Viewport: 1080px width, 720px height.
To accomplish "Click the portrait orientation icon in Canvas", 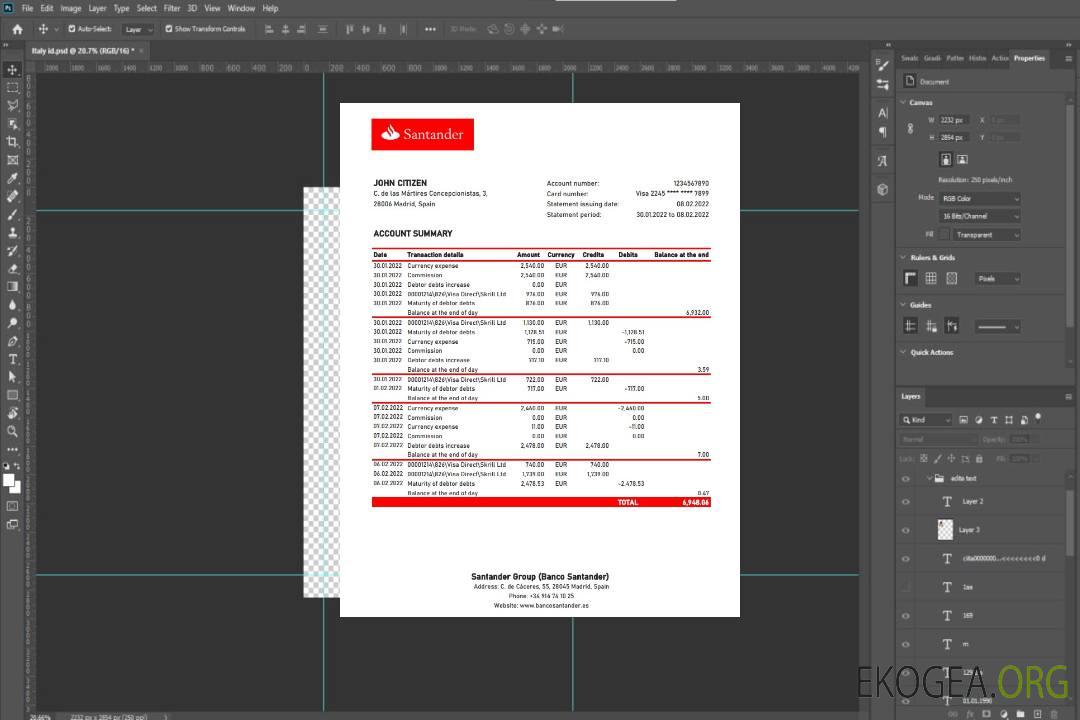I will pyautogui.click(x=946, y=160).
